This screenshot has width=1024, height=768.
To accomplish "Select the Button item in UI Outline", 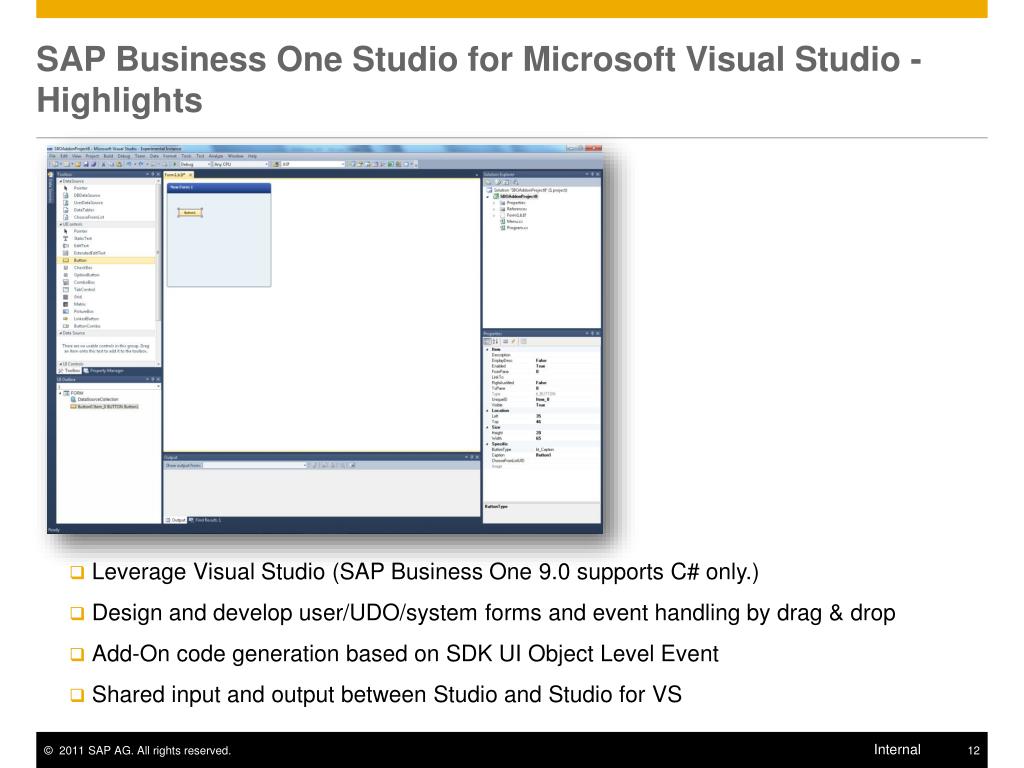I will point(104,406).
